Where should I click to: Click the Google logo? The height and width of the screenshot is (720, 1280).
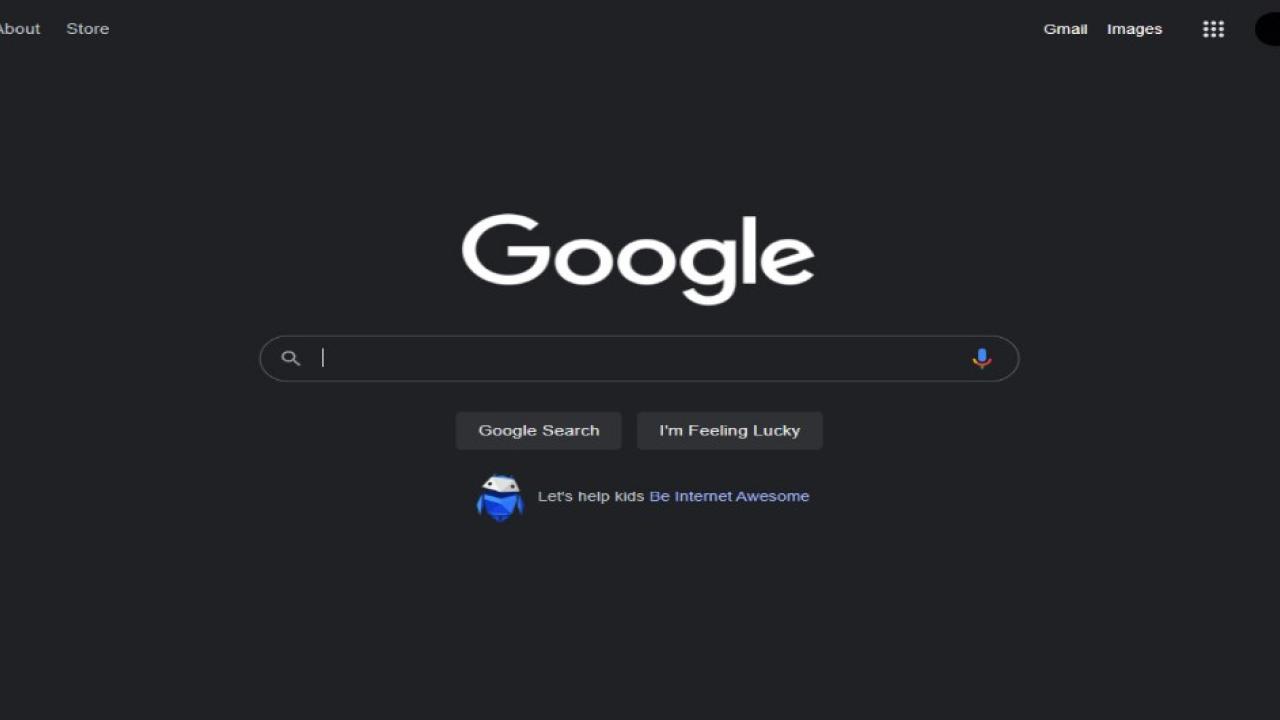638,258
